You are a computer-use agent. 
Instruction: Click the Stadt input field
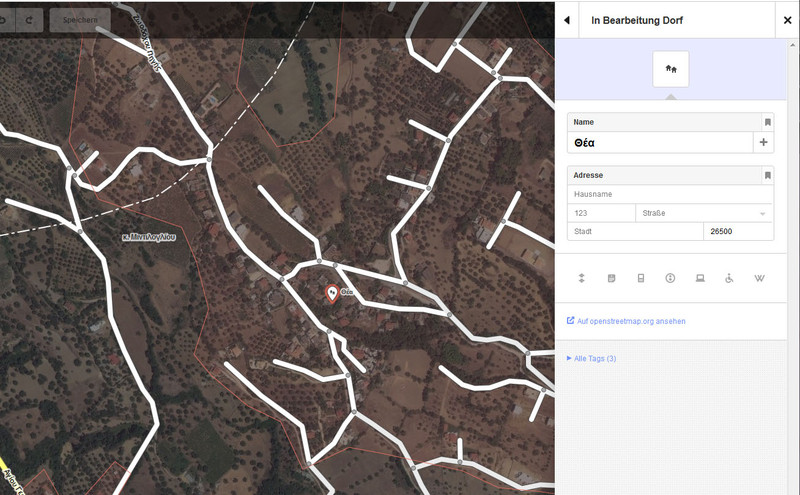(x=635, y=231)
